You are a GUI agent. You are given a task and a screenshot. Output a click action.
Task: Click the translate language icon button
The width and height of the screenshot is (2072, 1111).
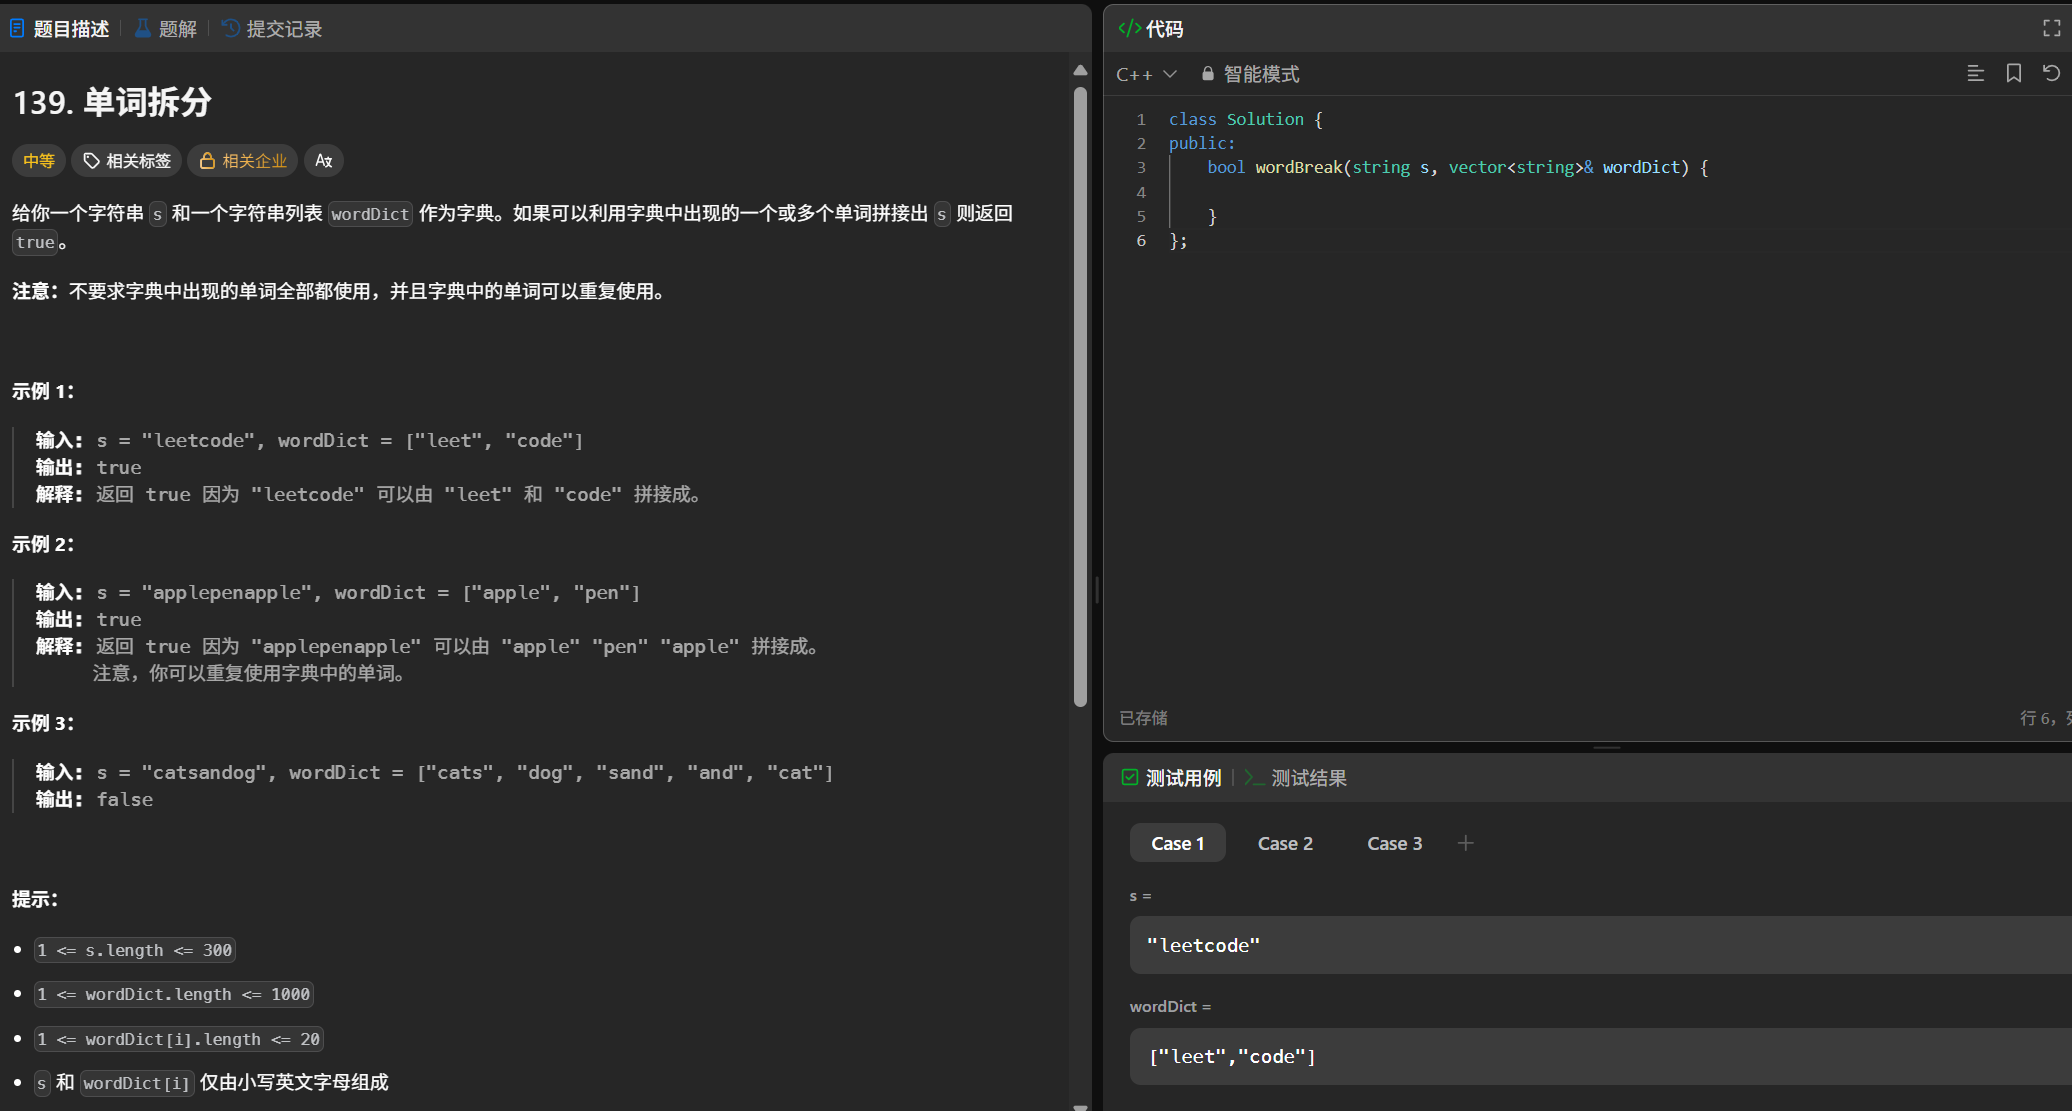[x=323, y=161]
